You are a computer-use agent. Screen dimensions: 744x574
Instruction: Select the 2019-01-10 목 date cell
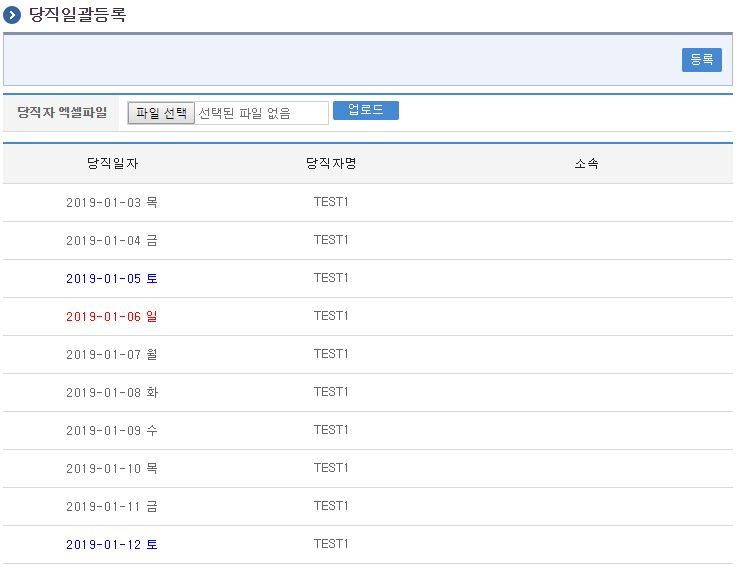(112, 468)
